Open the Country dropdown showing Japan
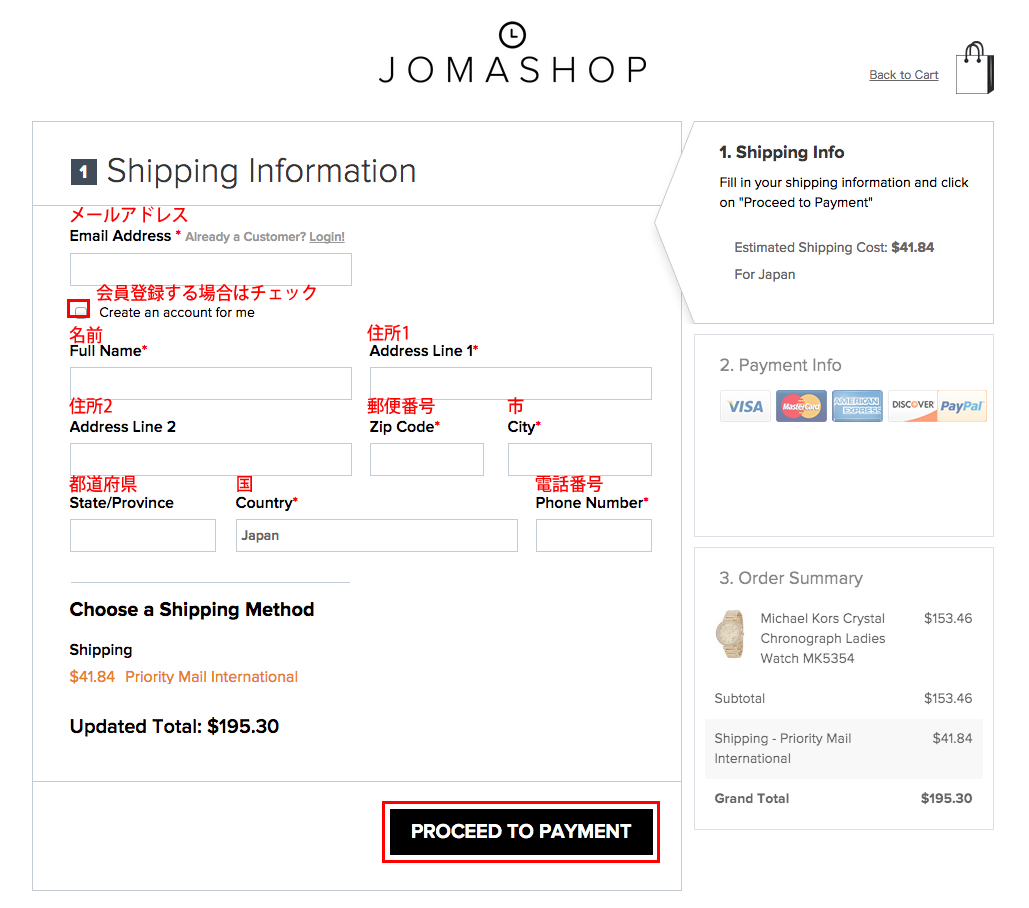Image resolution: width=1029 pixels, height=908 pixels. [377, 535]
